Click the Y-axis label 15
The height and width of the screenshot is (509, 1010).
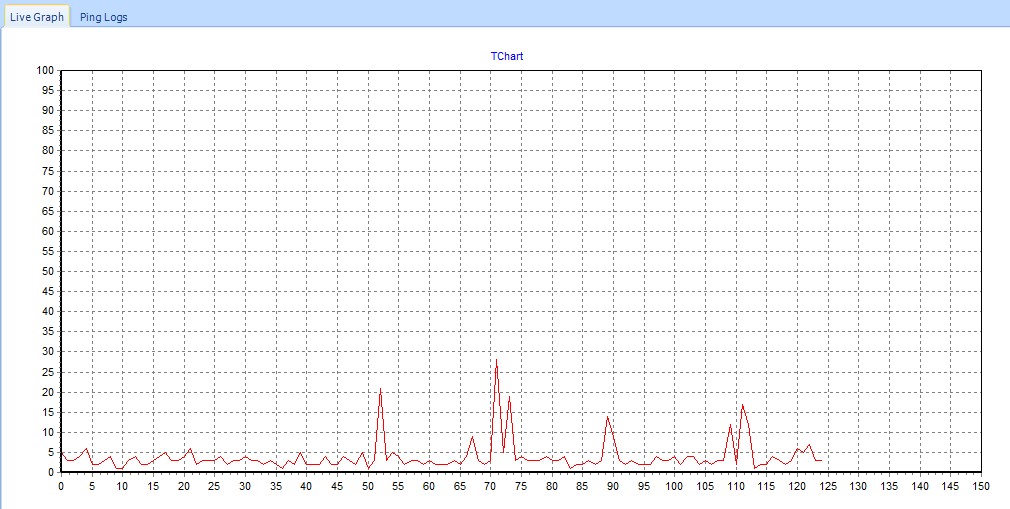coord(49,412)
